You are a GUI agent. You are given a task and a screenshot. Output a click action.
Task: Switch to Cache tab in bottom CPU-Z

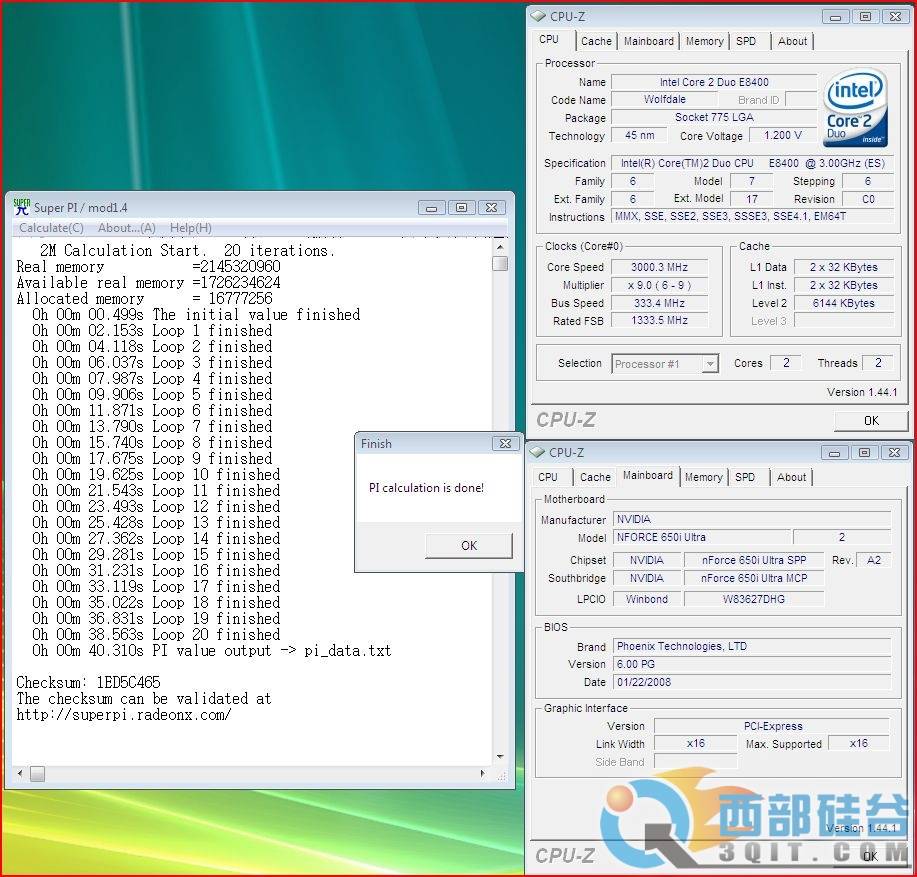pos(595,477)
